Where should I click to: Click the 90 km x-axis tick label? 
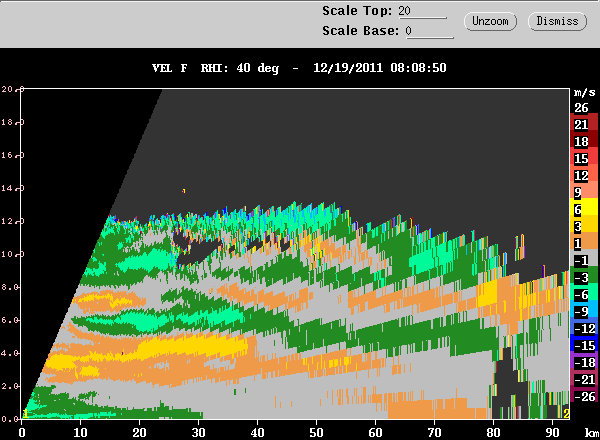pos(553,432)
